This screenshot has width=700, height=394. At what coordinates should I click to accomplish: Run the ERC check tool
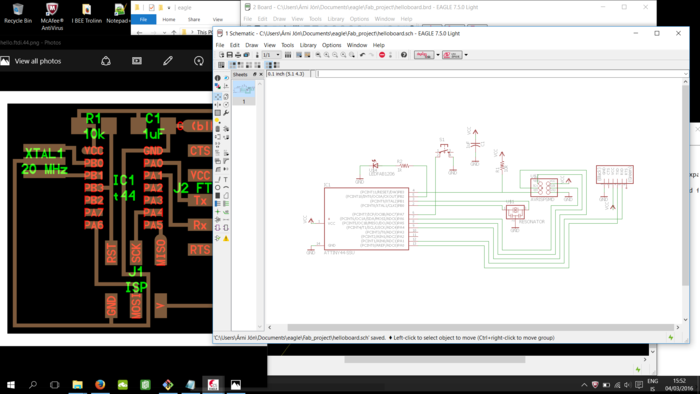pyautogui.click(x=217, y=238)
